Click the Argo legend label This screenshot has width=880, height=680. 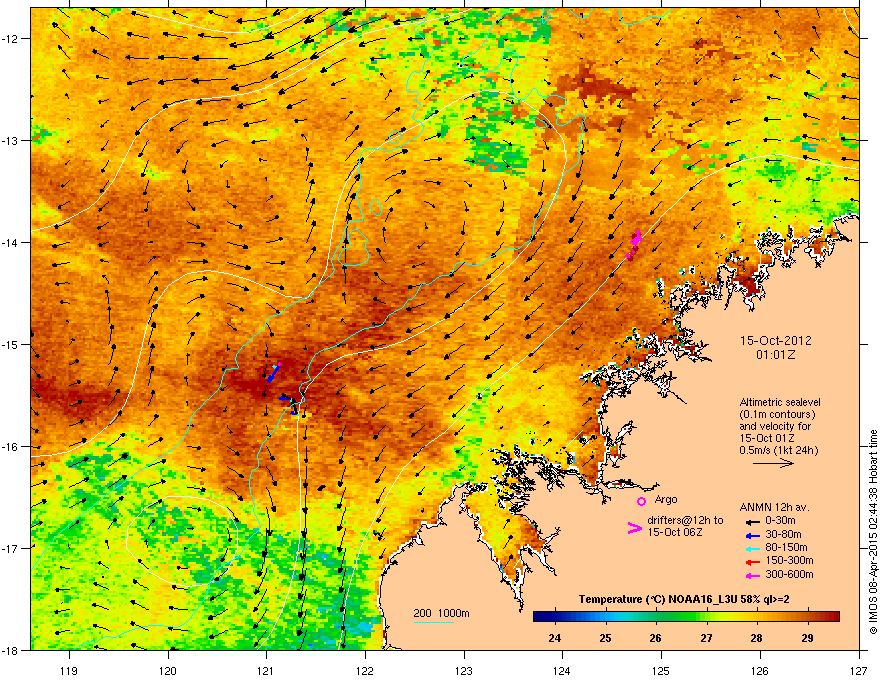click(x=666, y=499)
